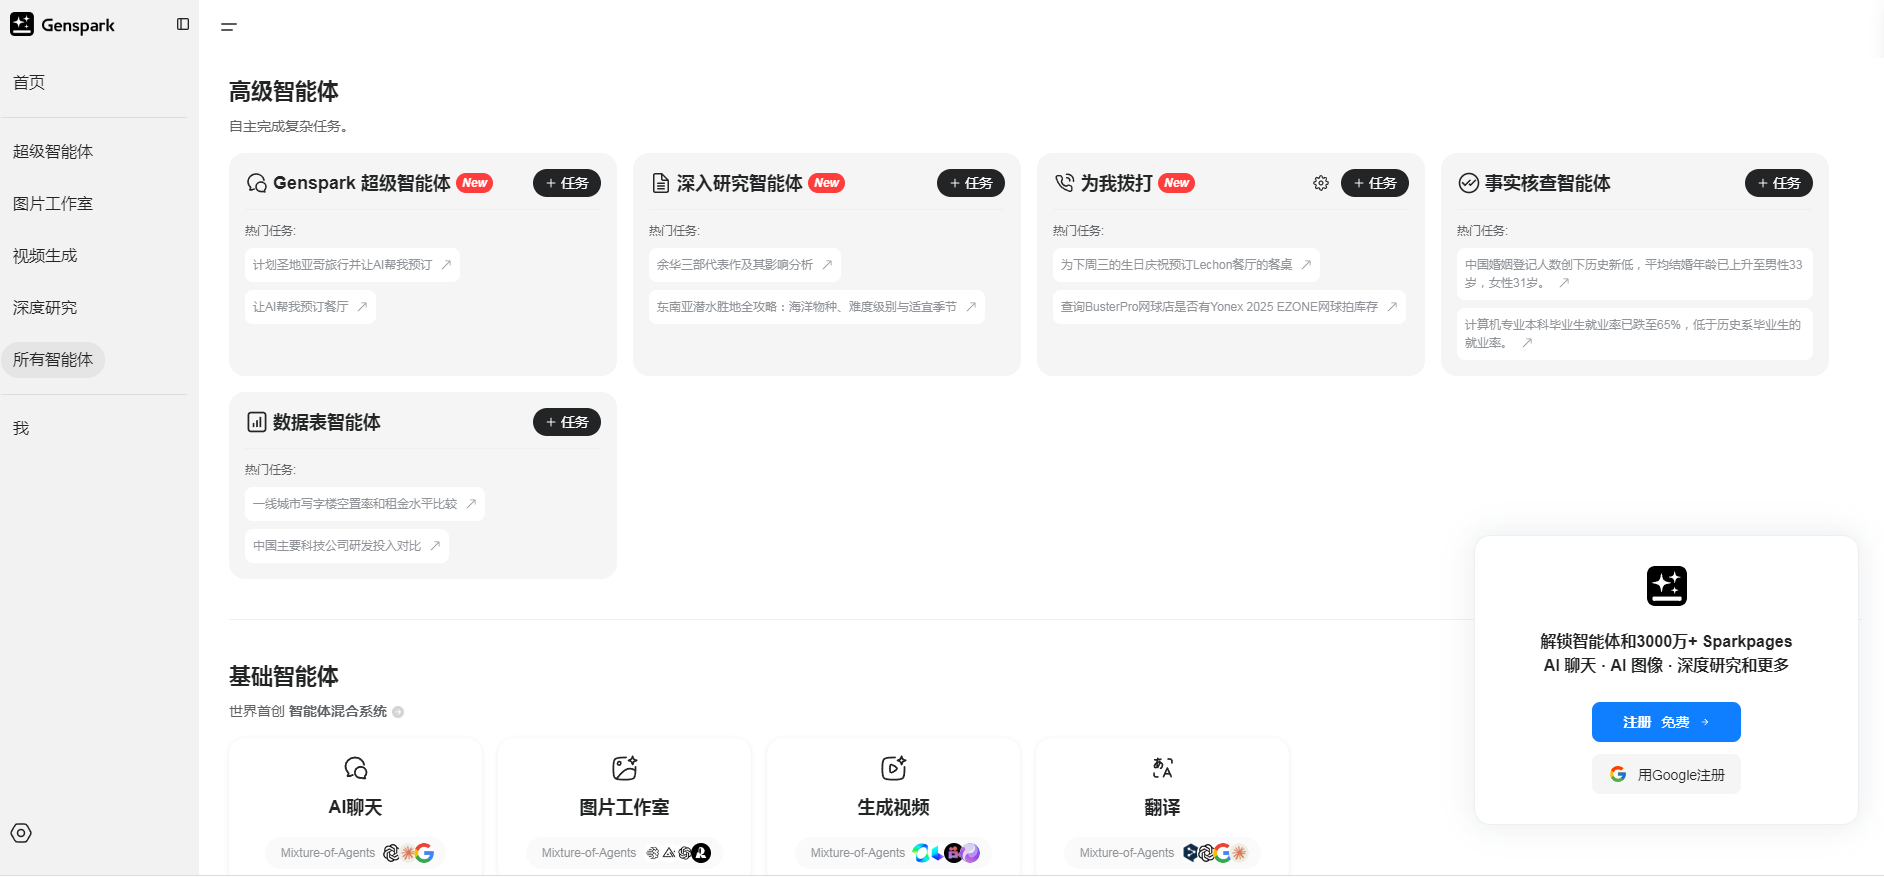Screen dimensions: 1884x878
Task: Open 中国主要科技公司研发投入对比 task
Action: [x=346, y=546]
